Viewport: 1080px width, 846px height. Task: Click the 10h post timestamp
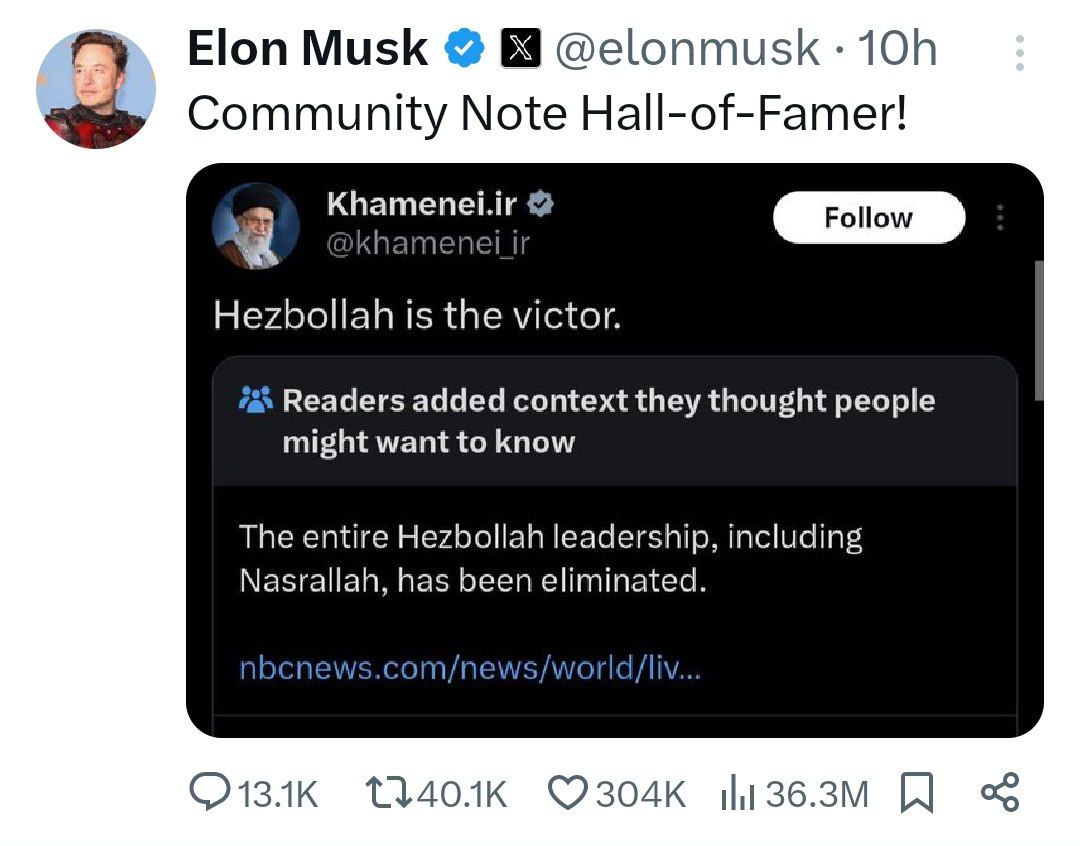(x=897, y=49)
